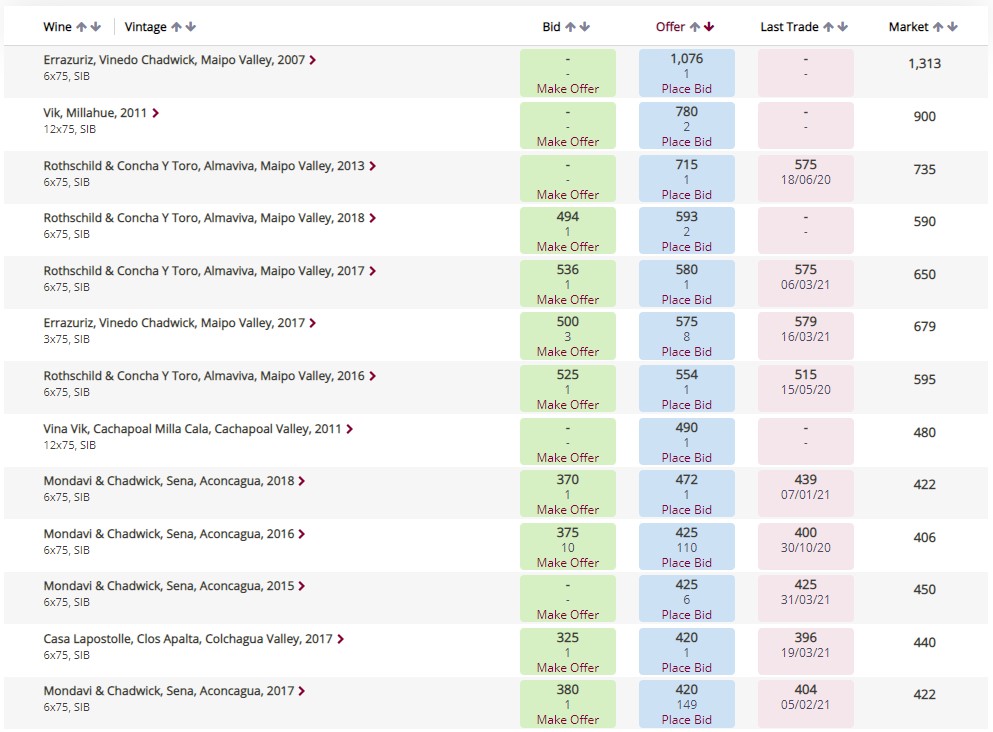Click market price 735
This screenshot has height=732, width=993.
click(925, 169)
